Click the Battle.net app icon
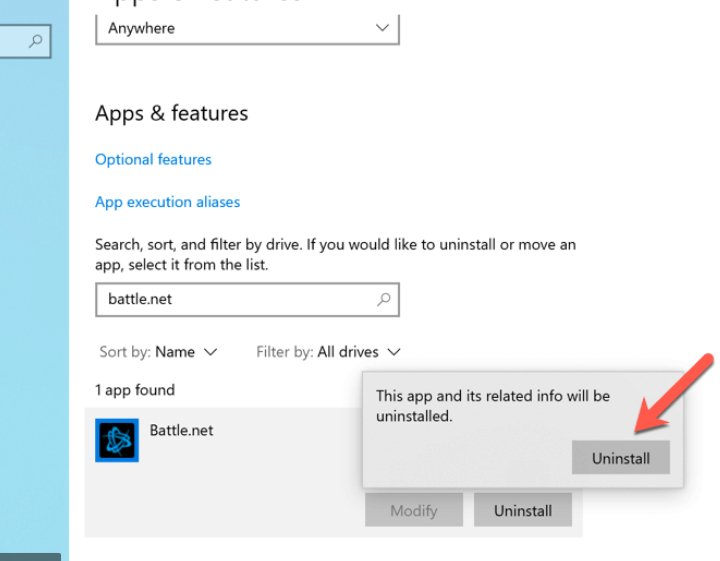The image size is (720, 561). [x=117, y=440]
